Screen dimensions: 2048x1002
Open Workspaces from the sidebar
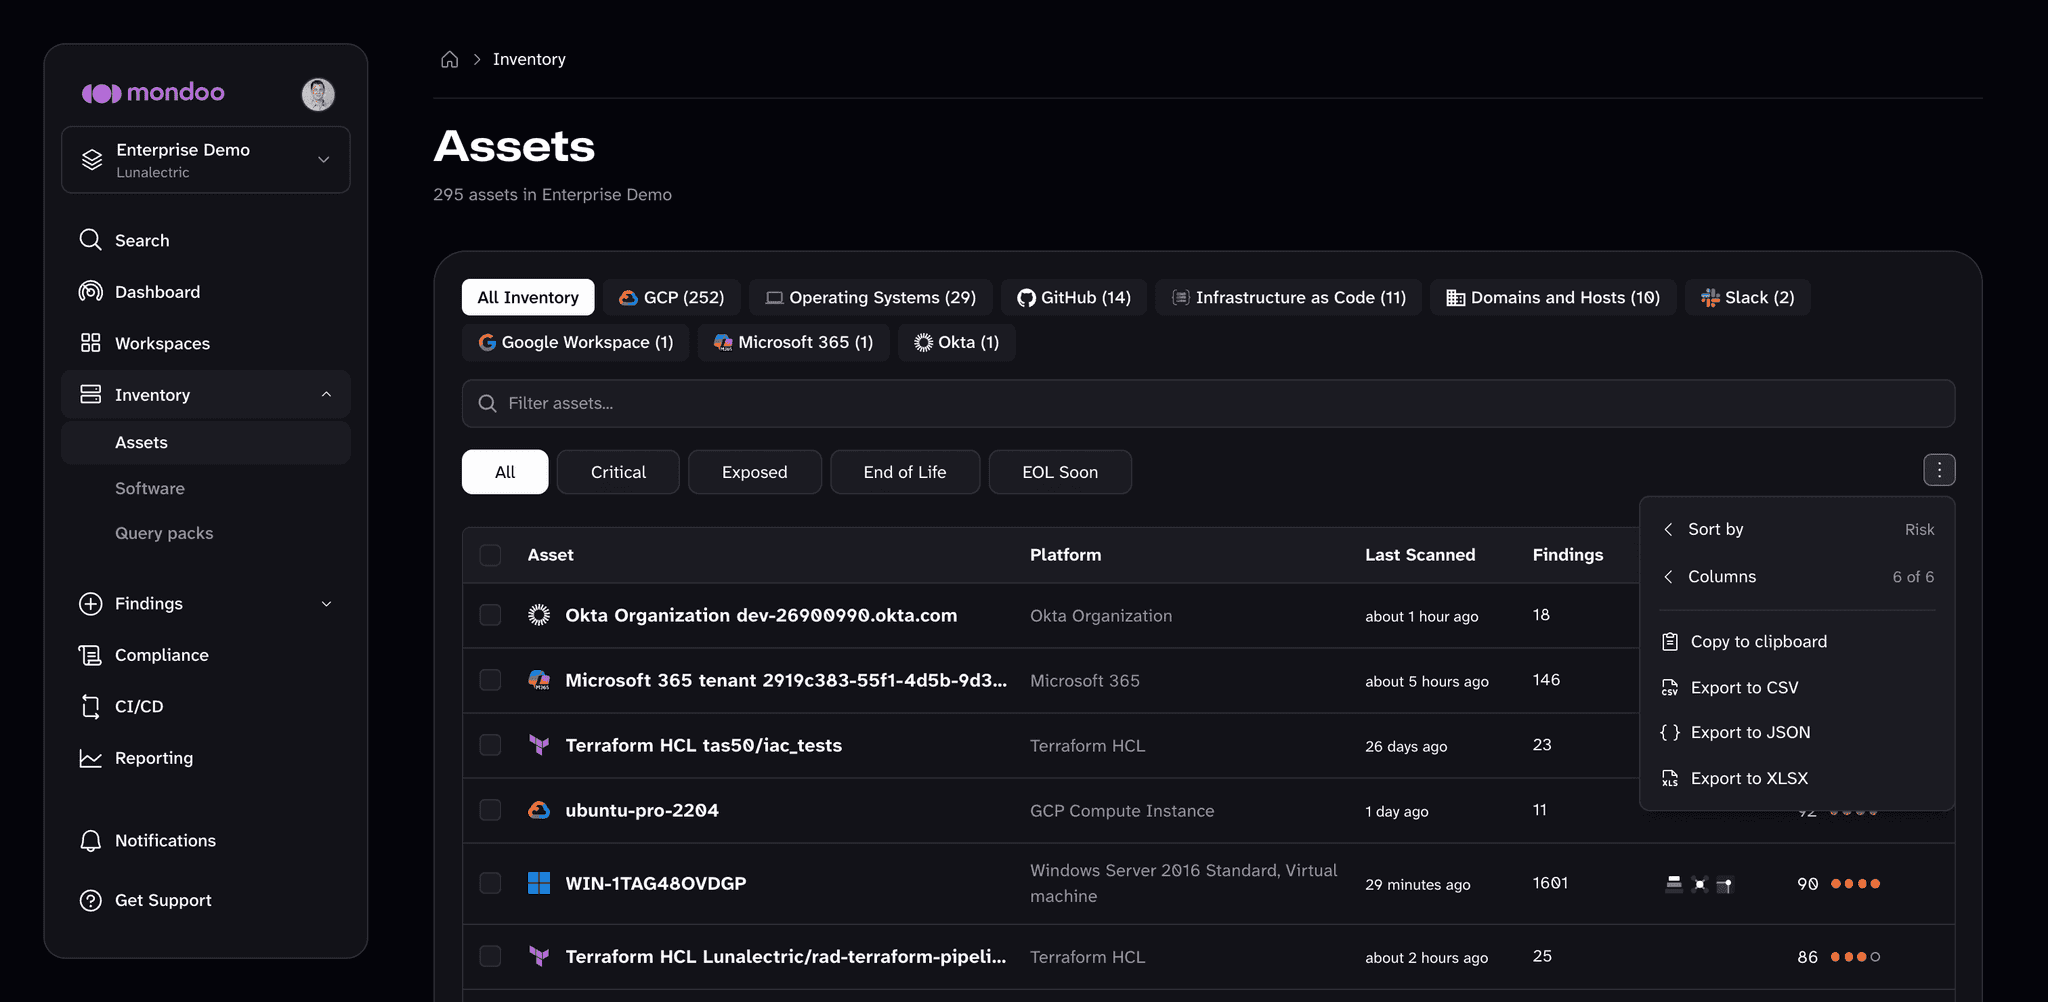[x=205, y=343]
